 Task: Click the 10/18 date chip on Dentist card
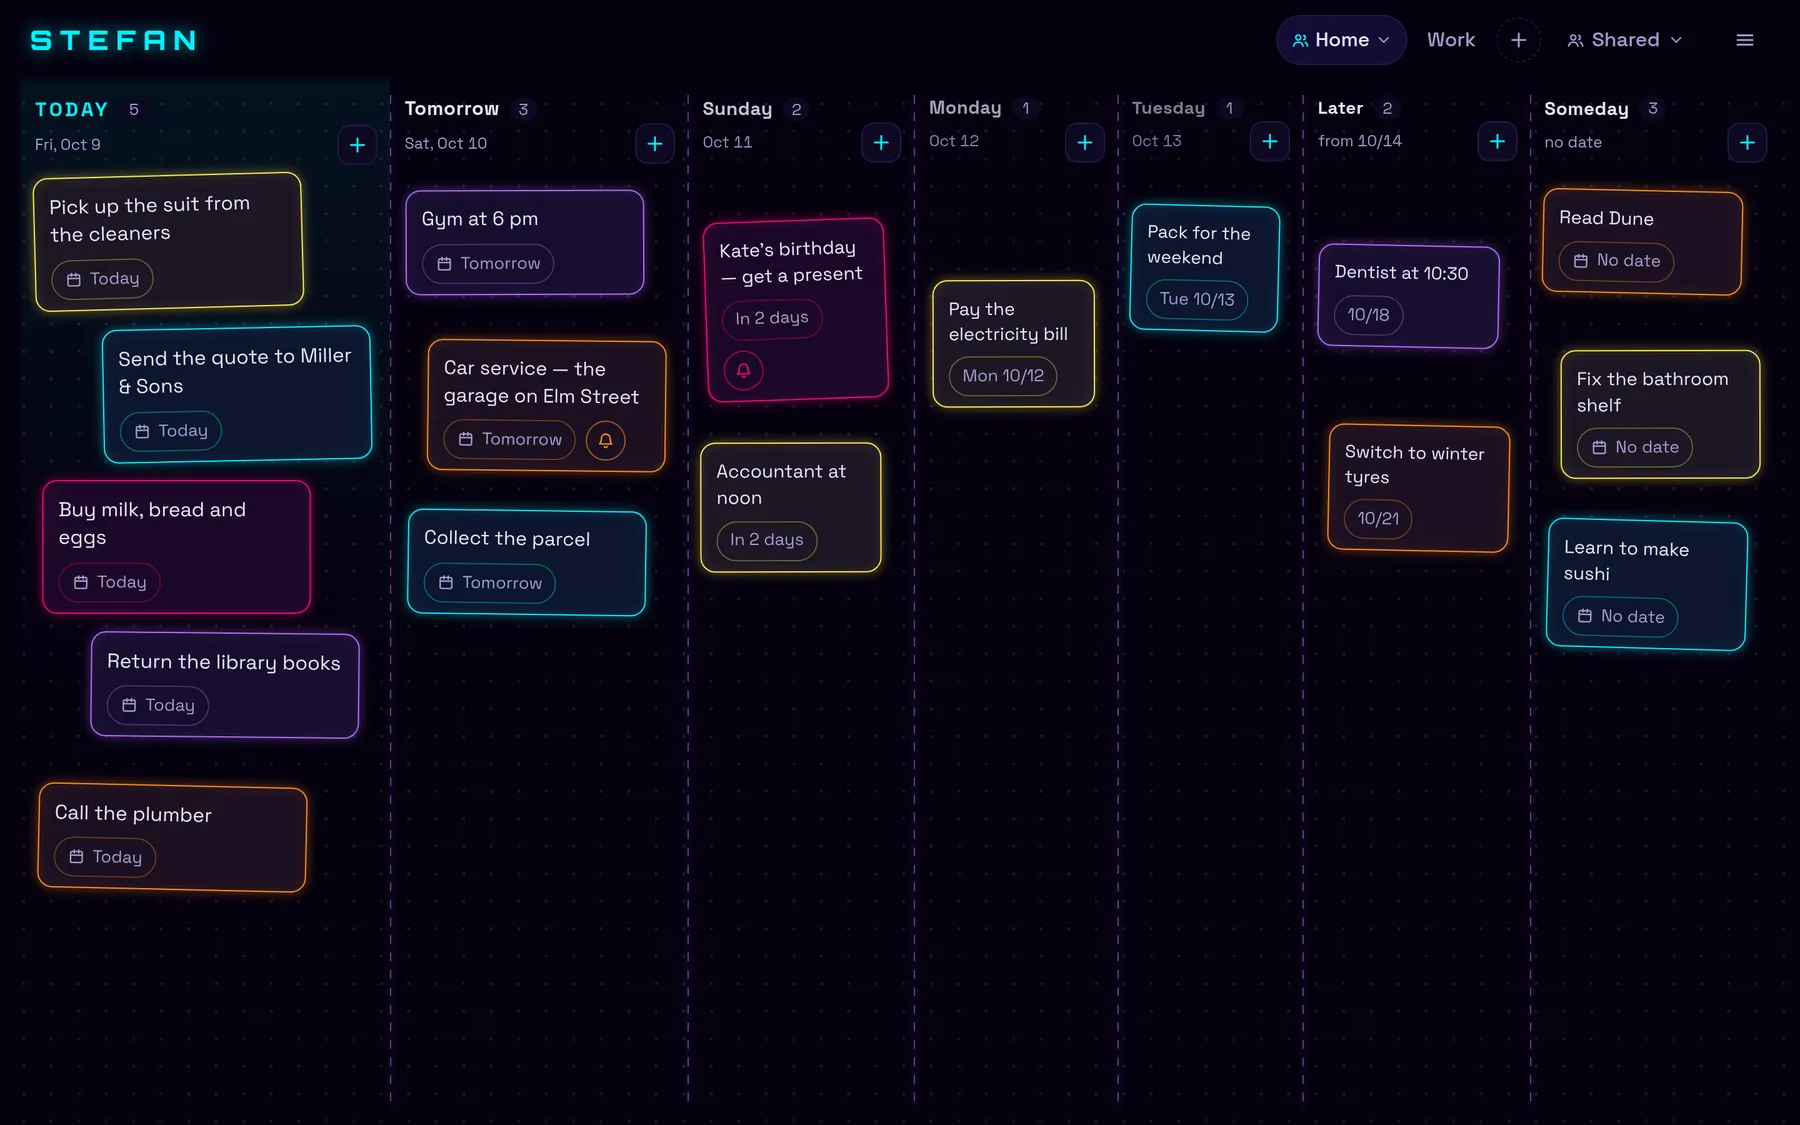coord(1368,315)
